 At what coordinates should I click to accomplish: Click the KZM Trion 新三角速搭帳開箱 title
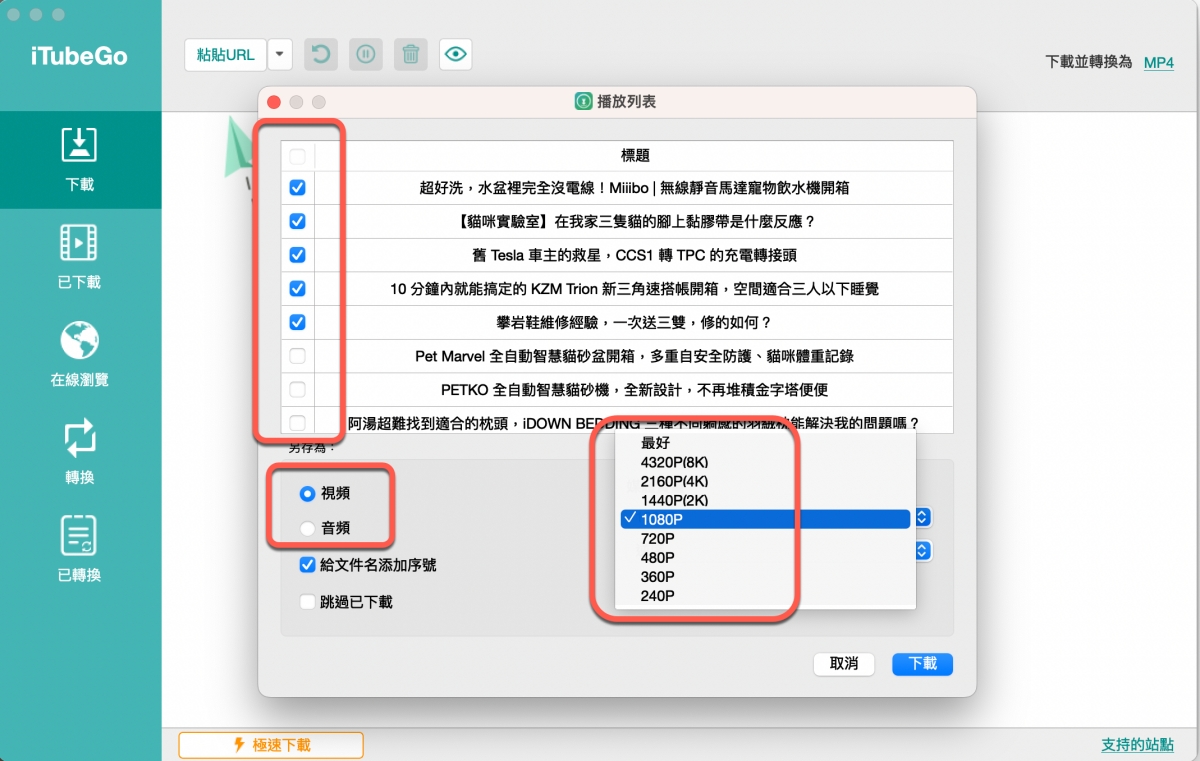pyautogui.click(x=635, y=288)
